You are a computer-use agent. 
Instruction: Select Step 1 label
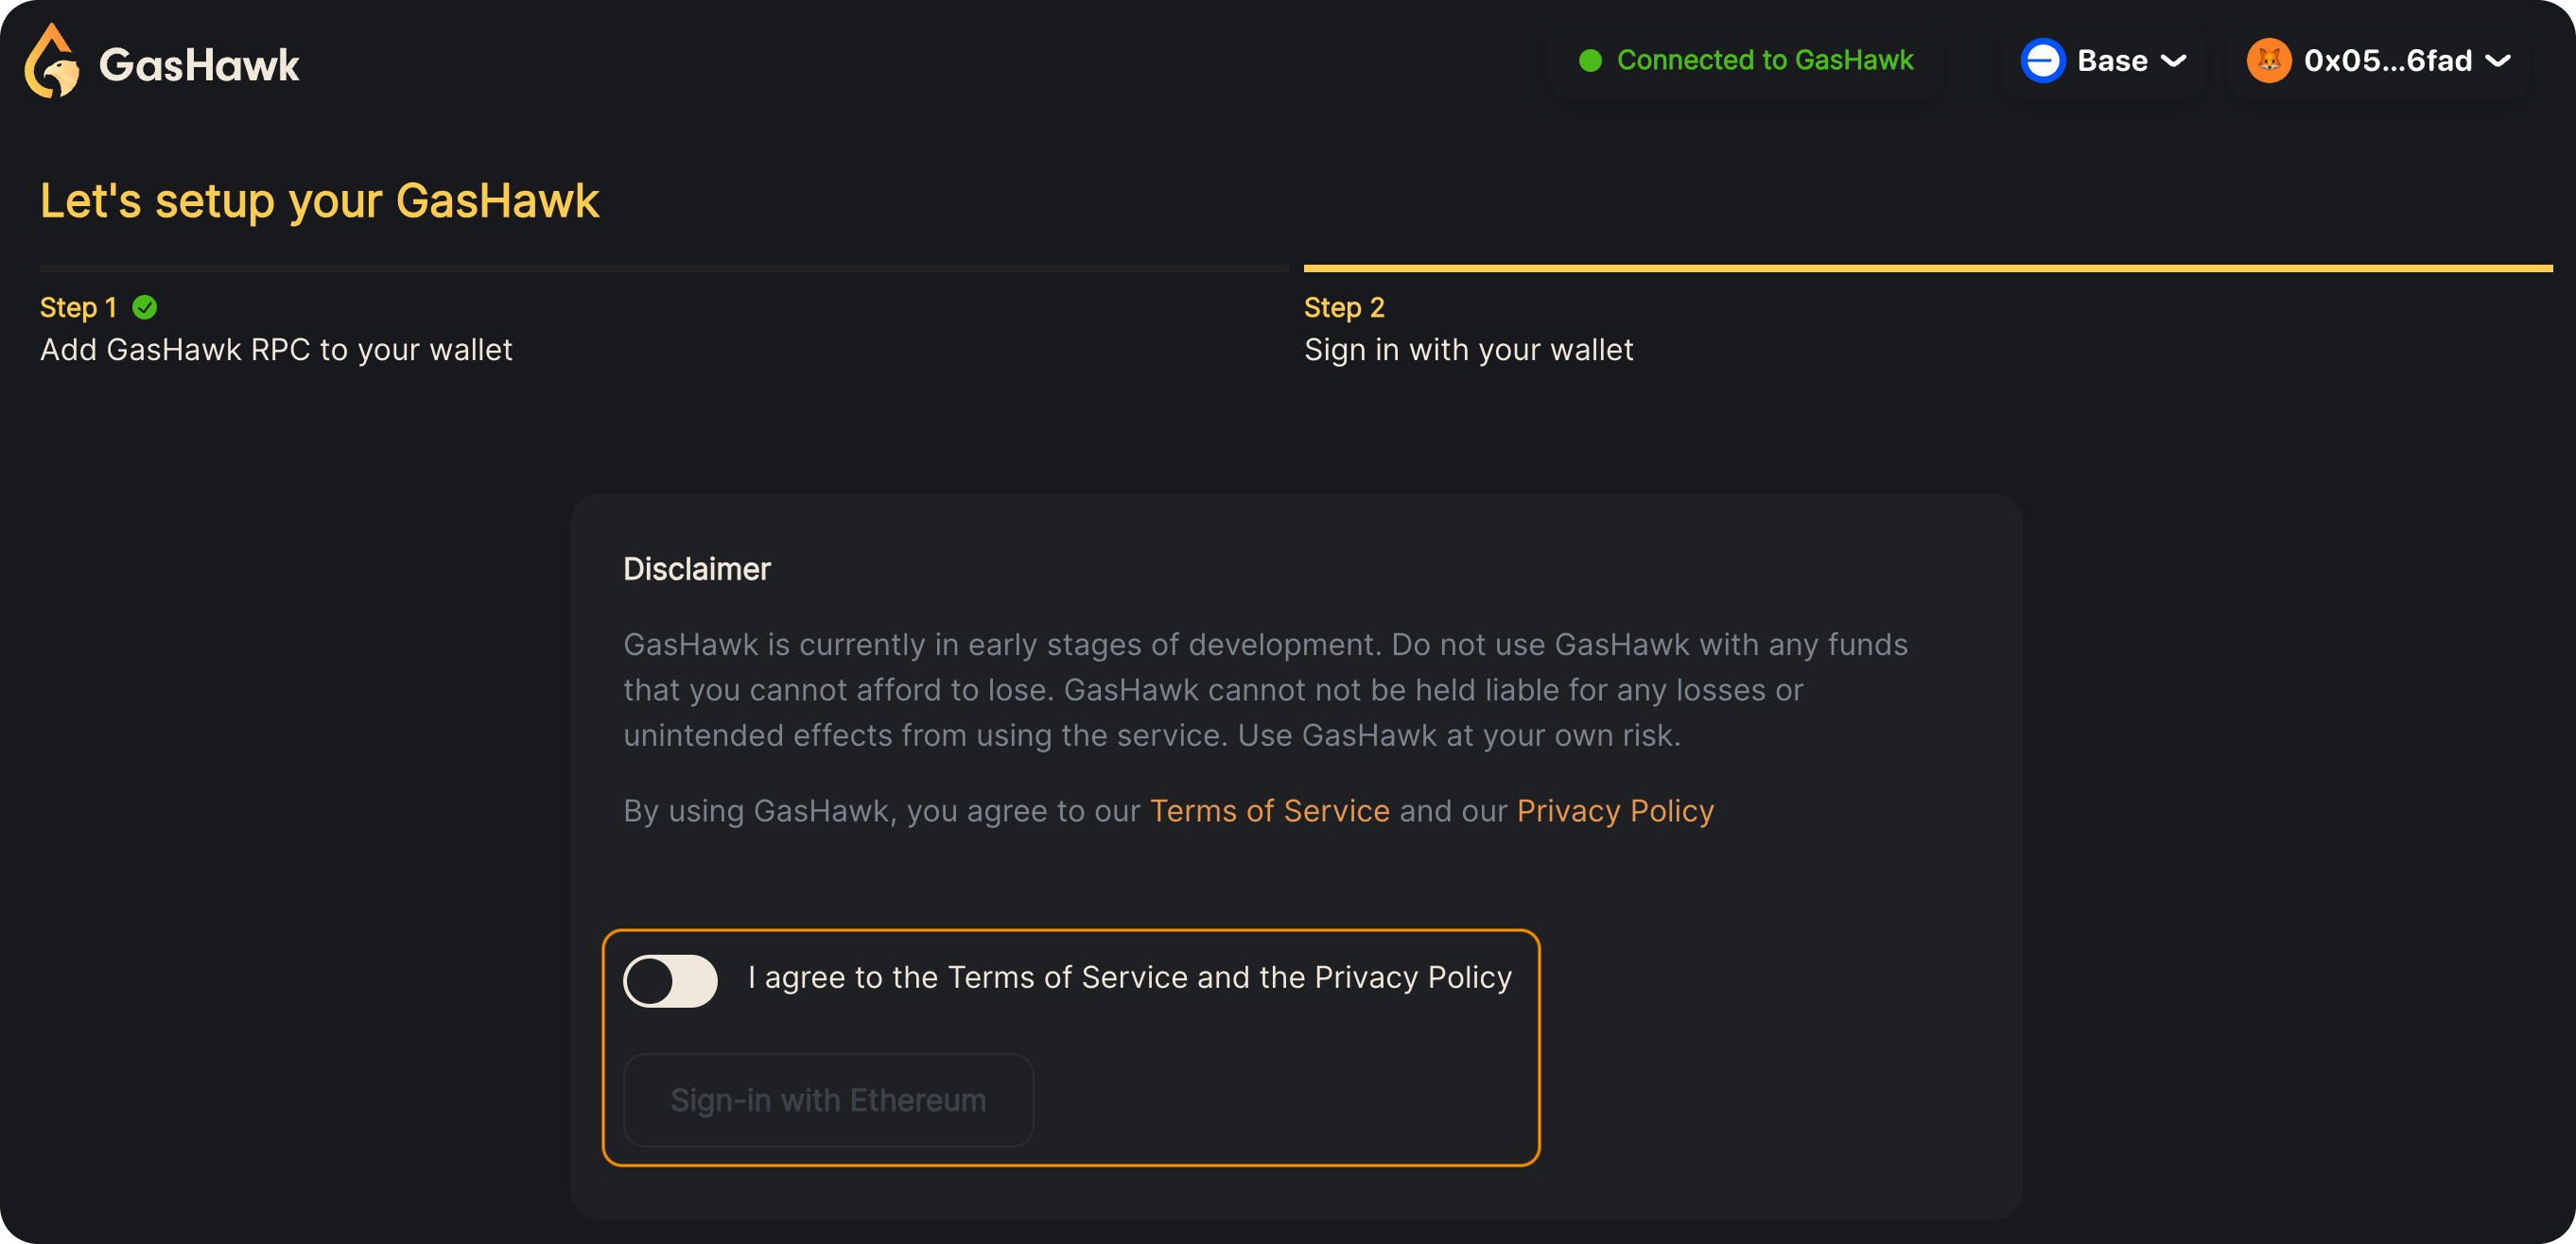pos(78,307)
